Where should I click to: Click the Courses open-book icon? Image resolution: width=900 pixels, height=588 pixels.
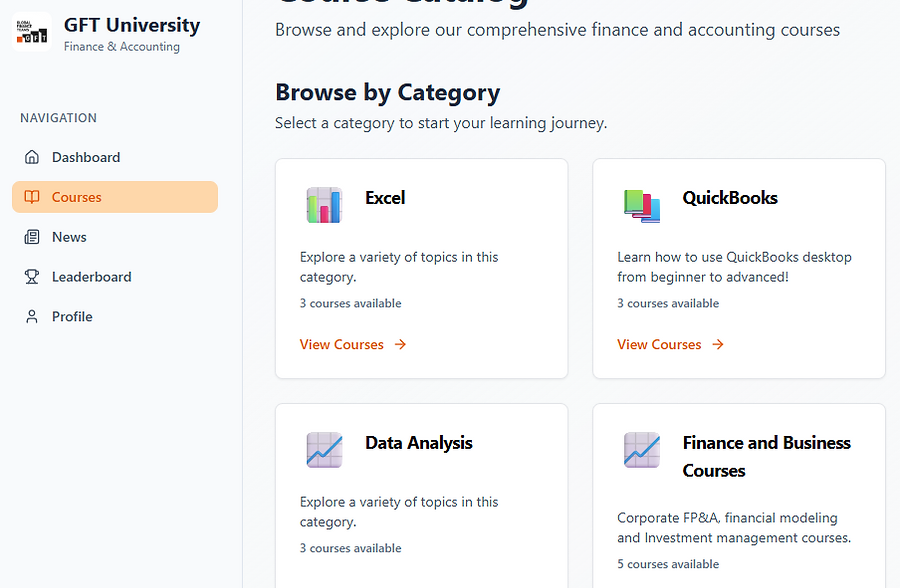(32, 197)
